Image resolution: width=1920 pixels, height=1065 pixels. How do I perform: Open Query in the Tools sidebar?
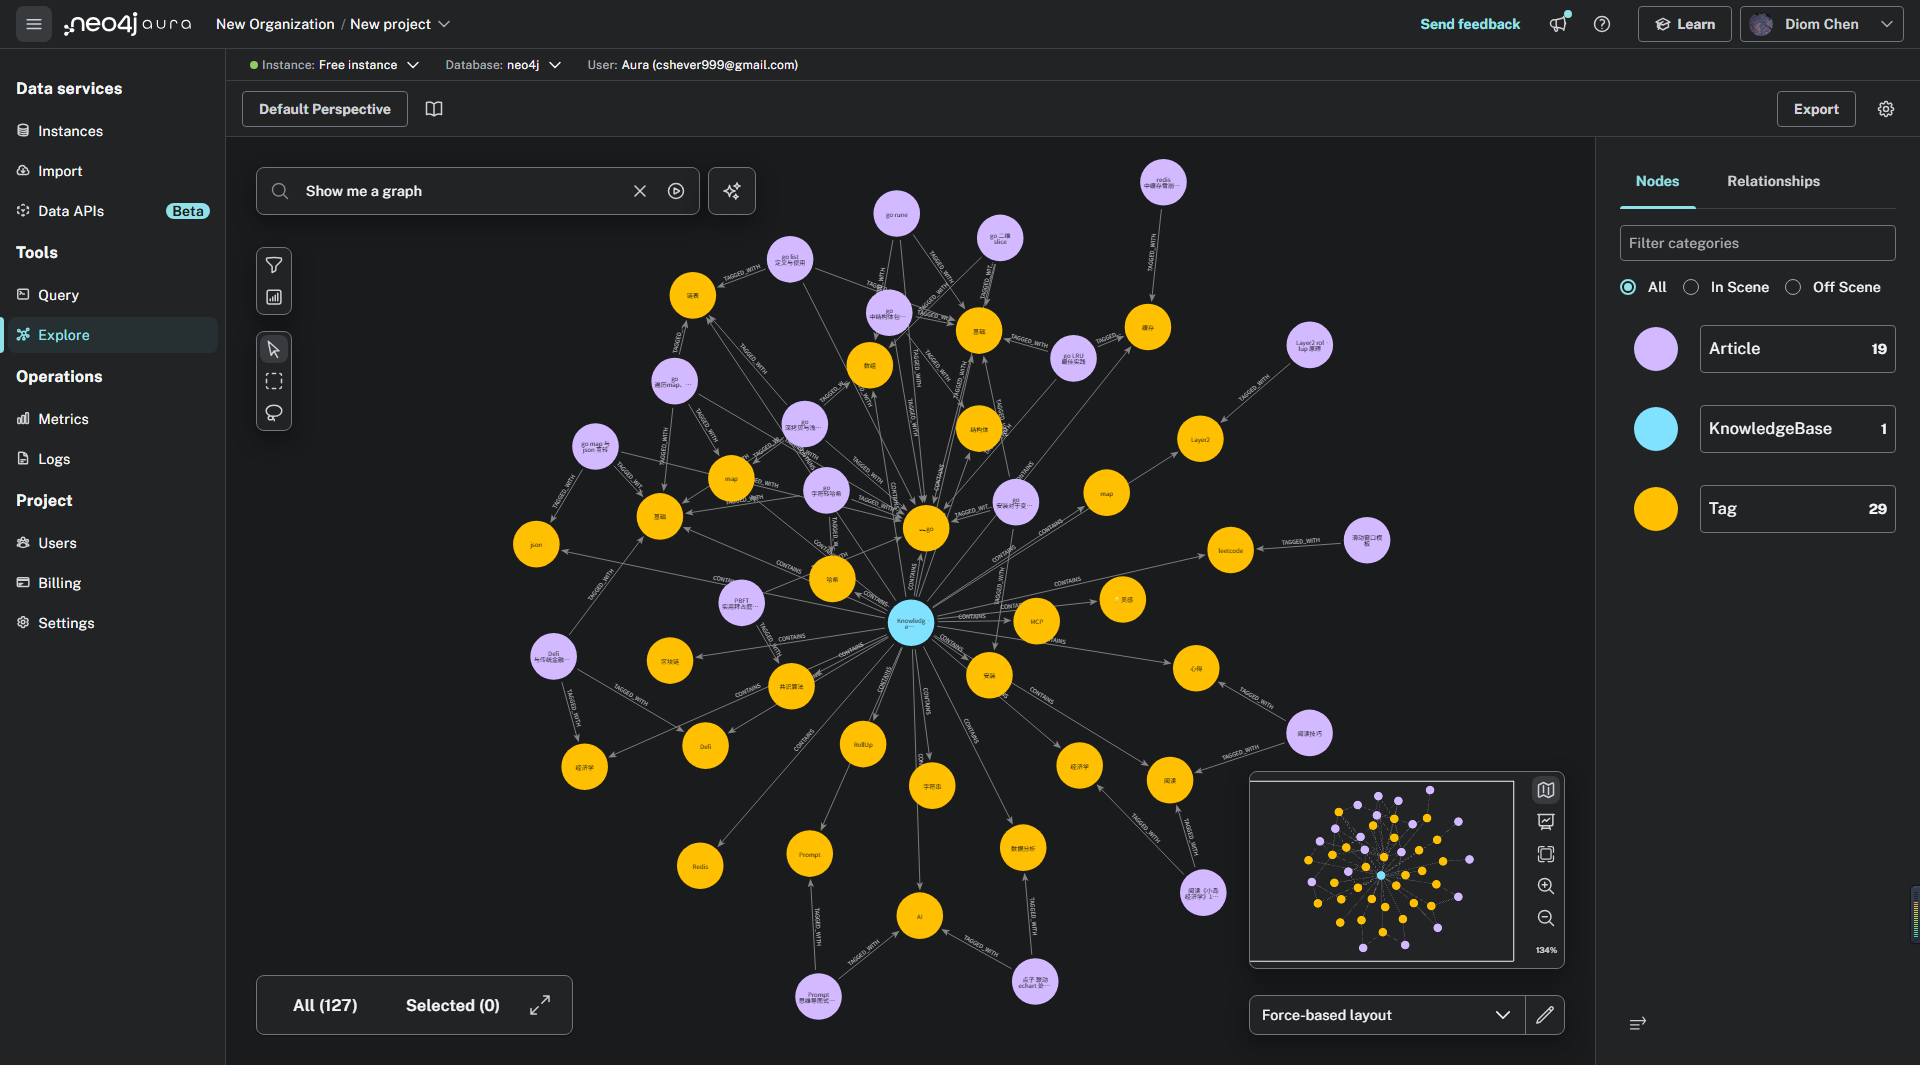pos(58,295)
